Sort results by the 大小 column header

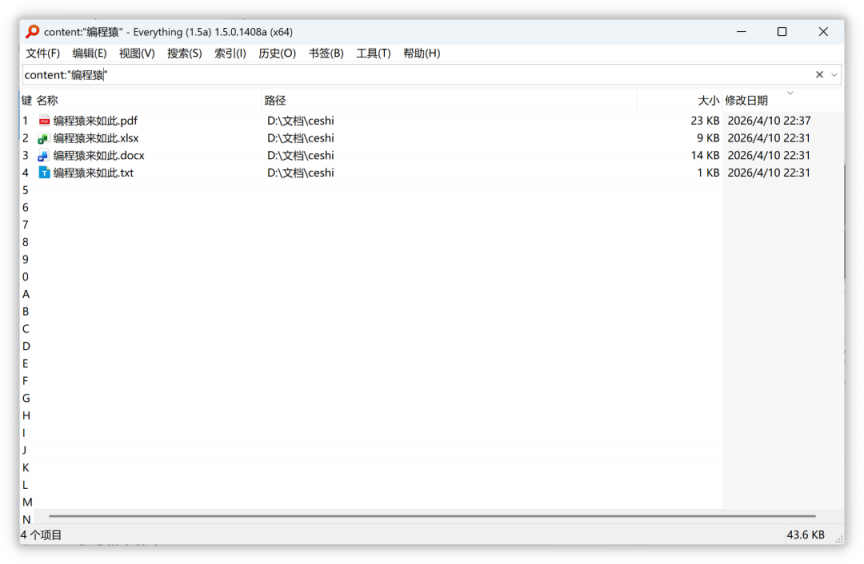pyautogui.click(x=708, y=101)
